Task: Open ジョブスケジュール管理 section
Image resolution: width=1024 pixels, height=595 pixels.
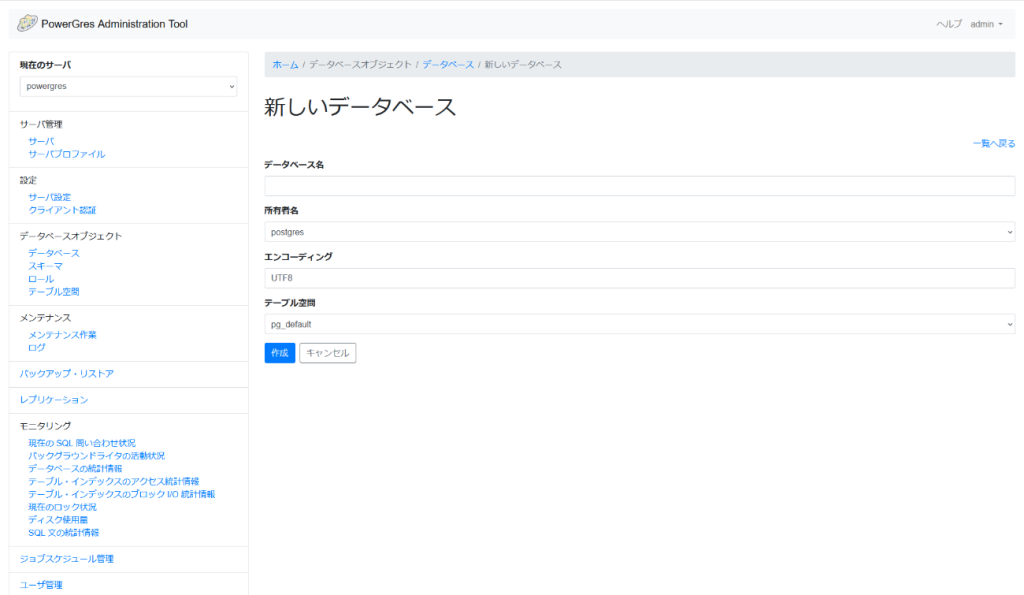Action: (67, 559)
